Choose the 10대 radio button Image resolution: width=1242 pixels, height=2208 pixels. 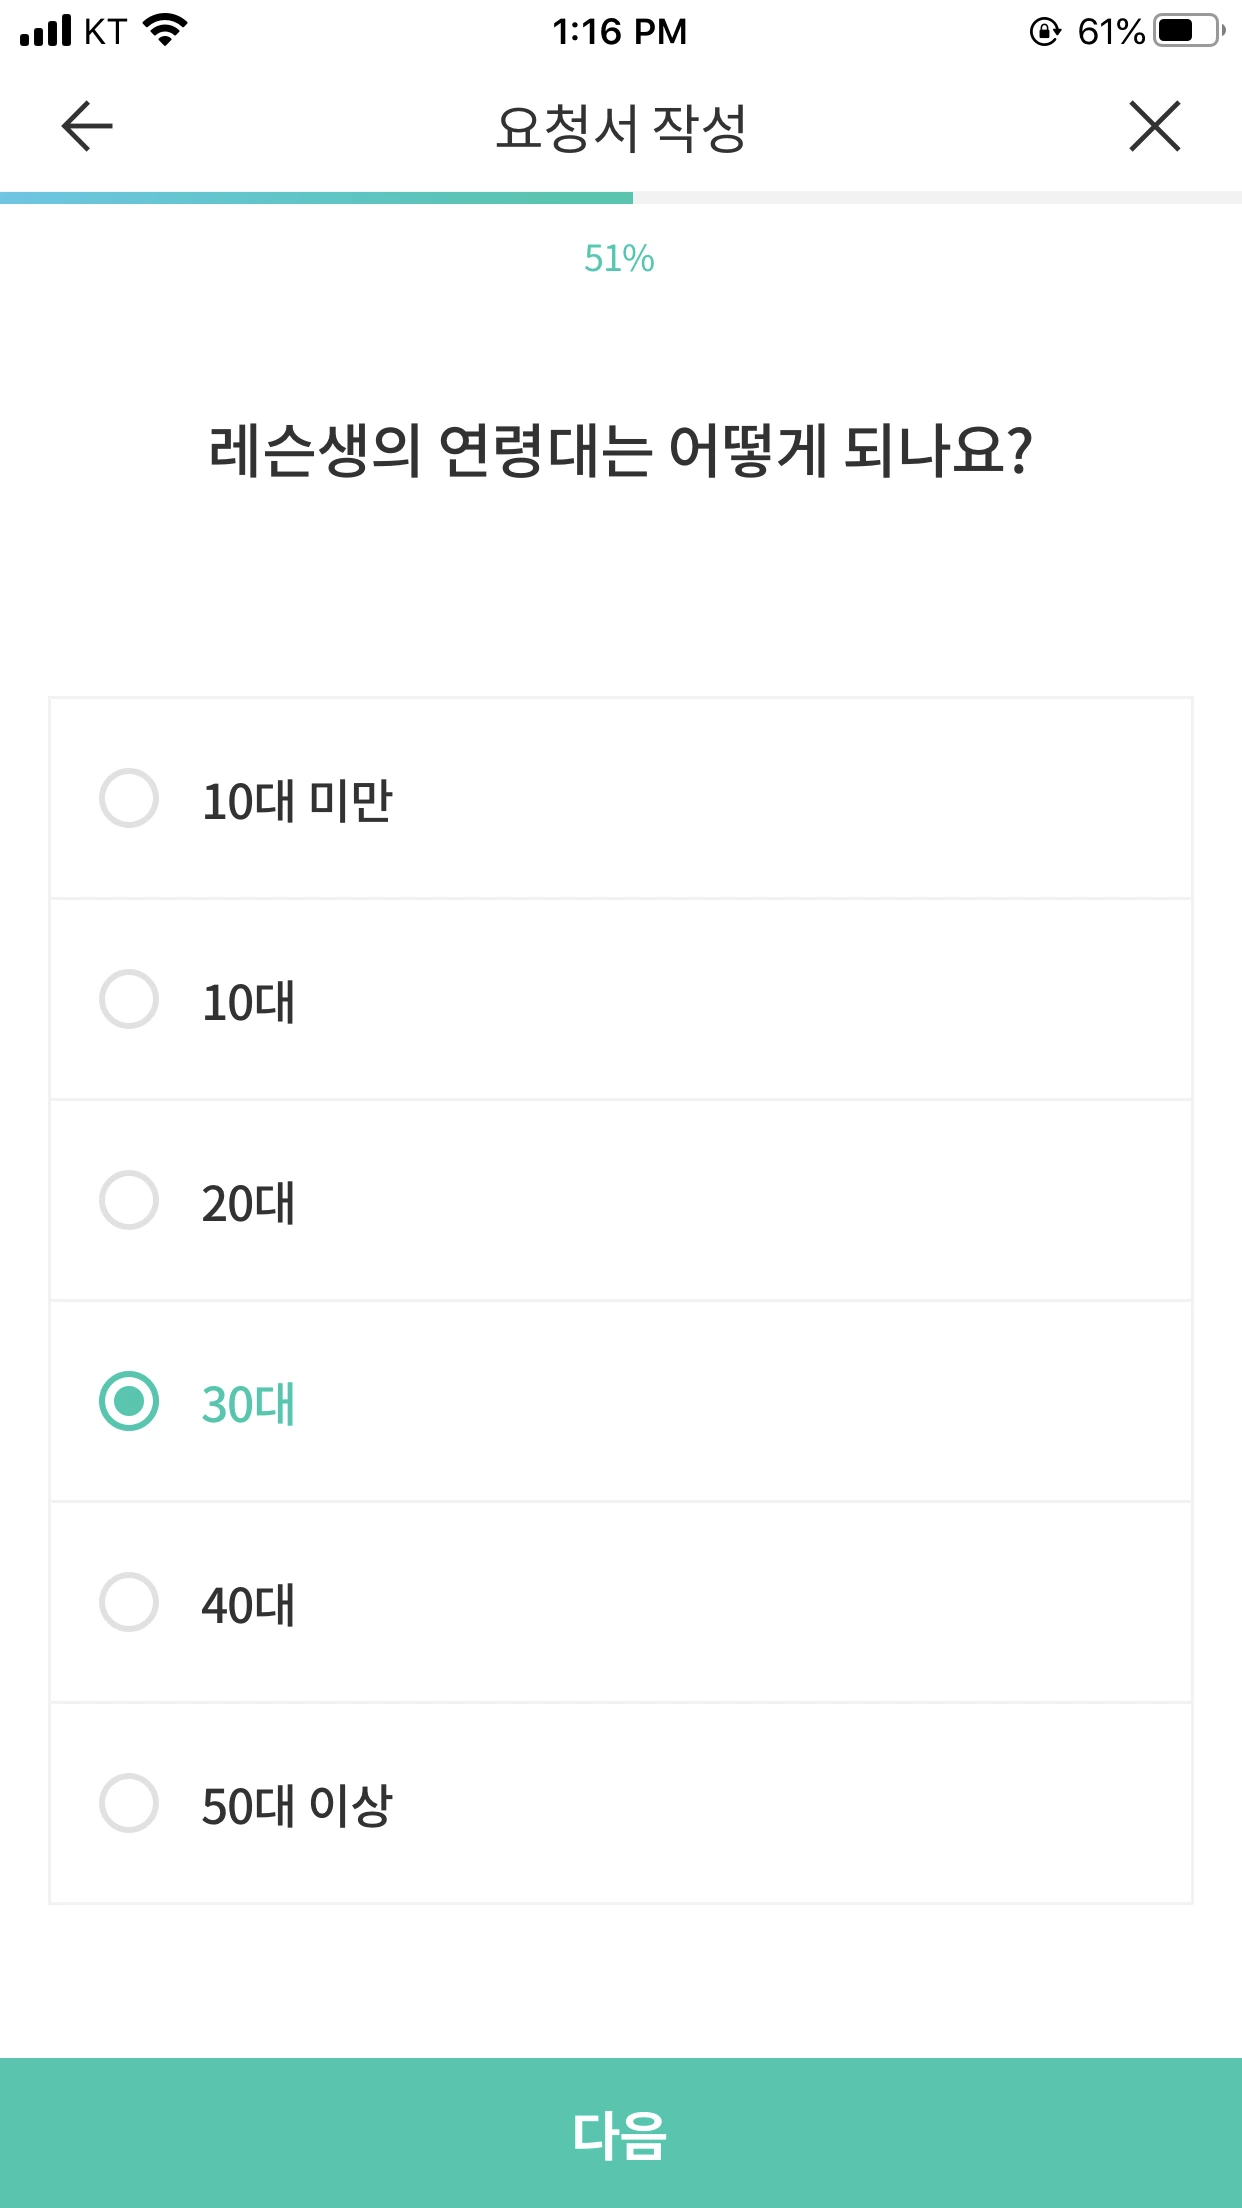click(x=129, y=1000)
